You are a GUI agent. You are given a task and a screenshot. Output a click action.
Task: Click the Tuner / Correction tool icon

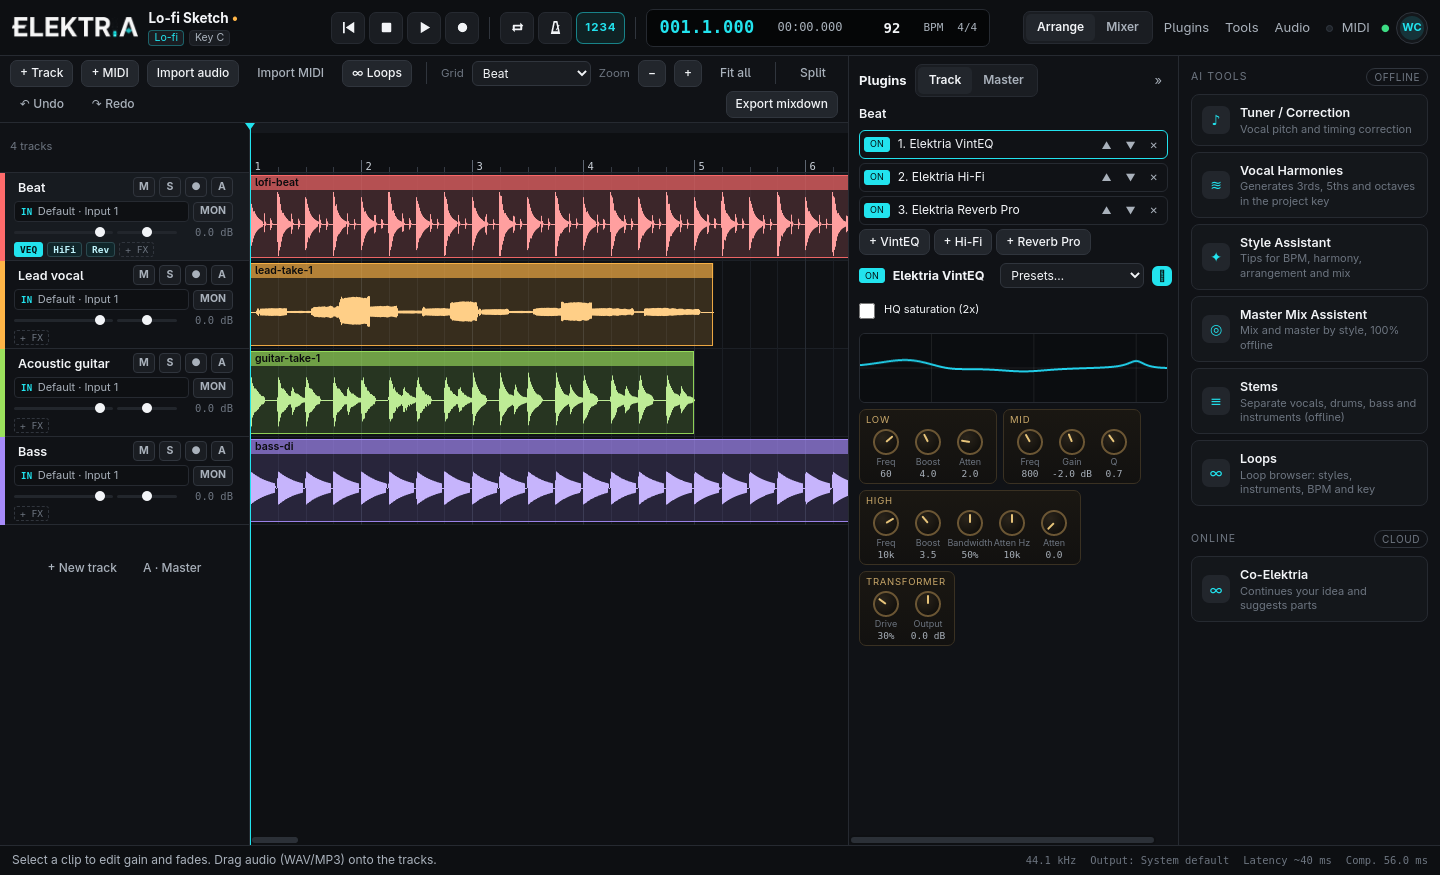(x=1216, y=120)
